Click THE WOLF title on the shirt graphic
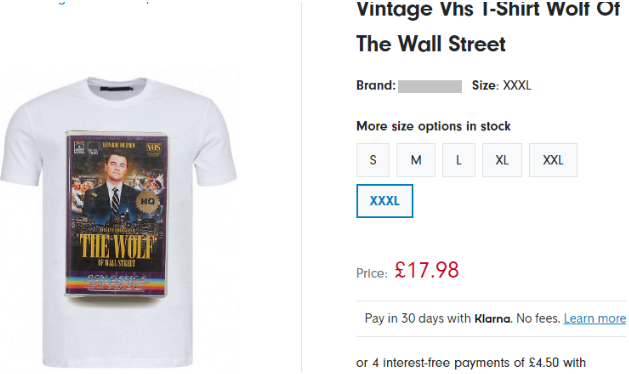The height and width of the screenshot is (374, 629). click(117, 246)
